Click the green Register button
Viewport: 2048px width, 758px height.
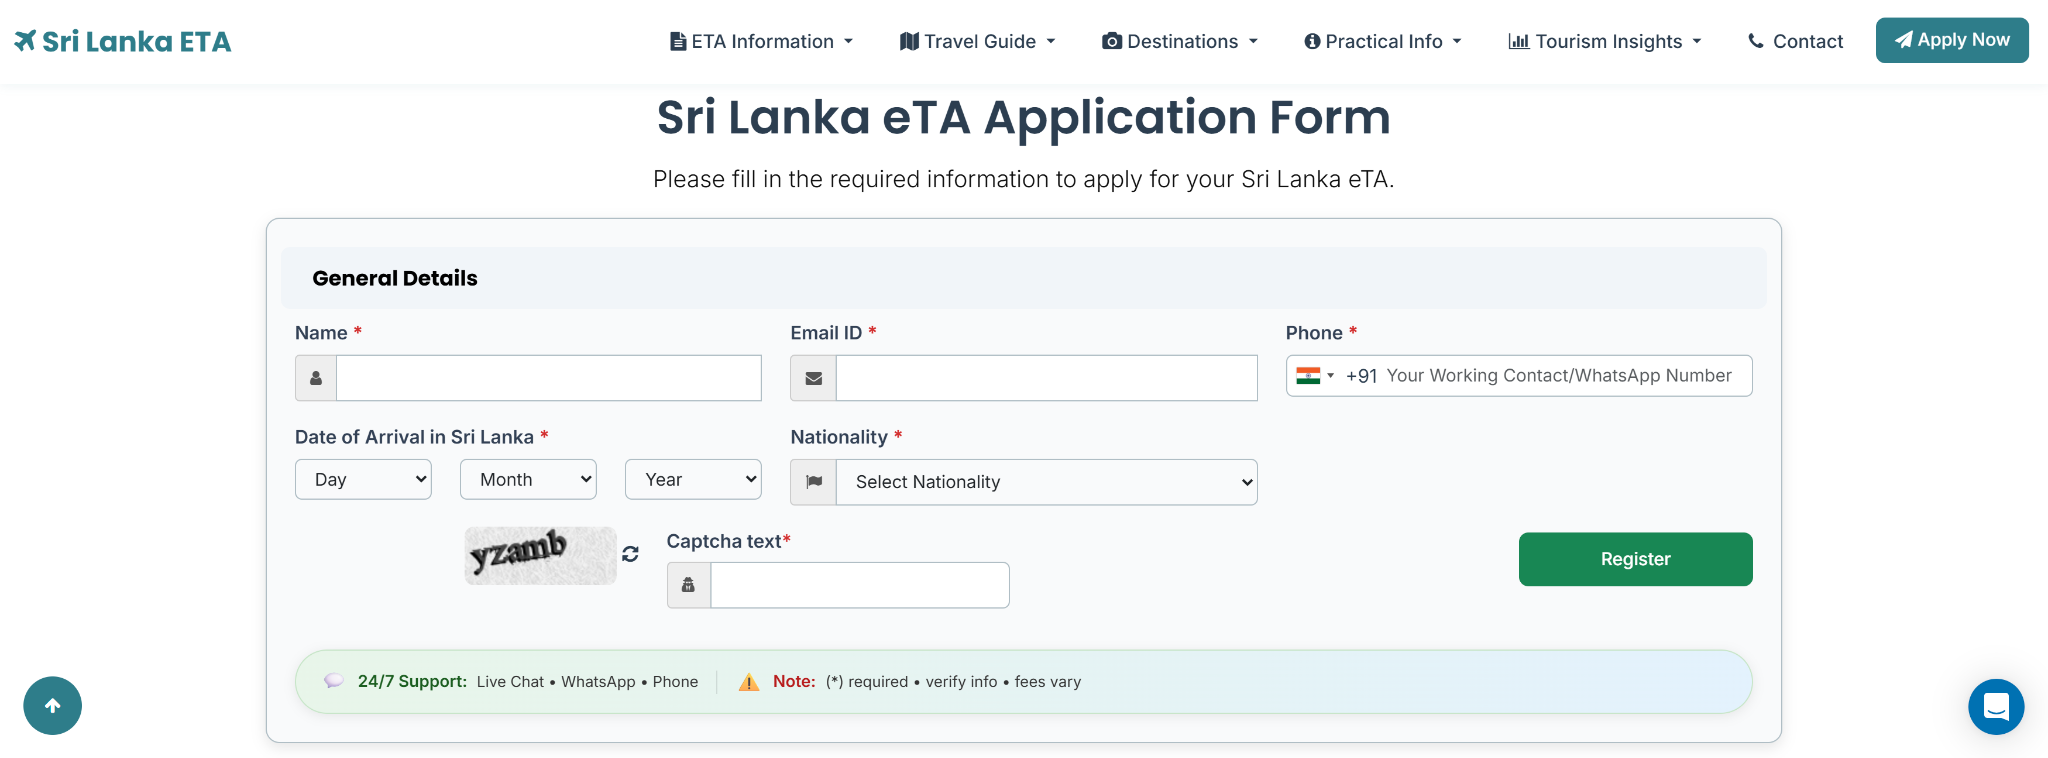click(1635, 559)
